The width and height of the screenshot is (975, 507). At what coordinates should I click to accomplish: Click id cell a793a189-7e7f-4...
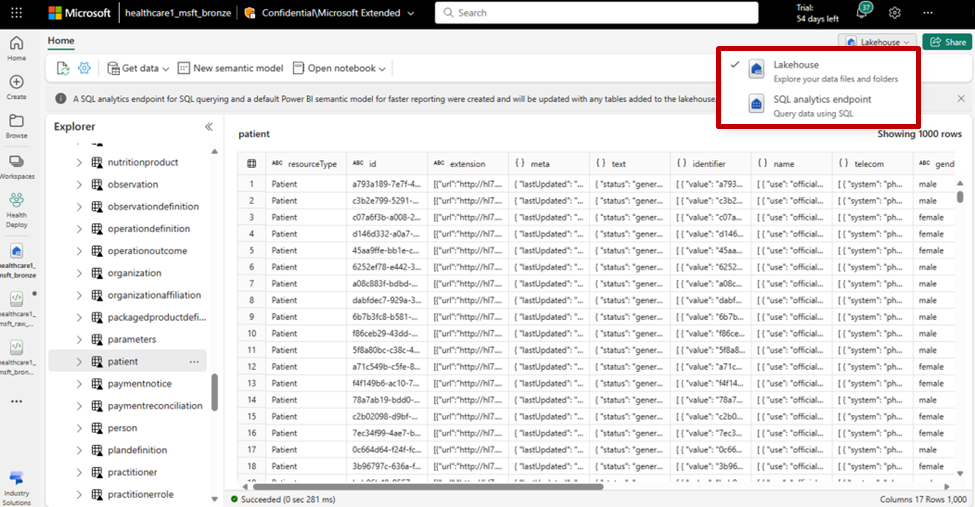[x=386, y=184]
